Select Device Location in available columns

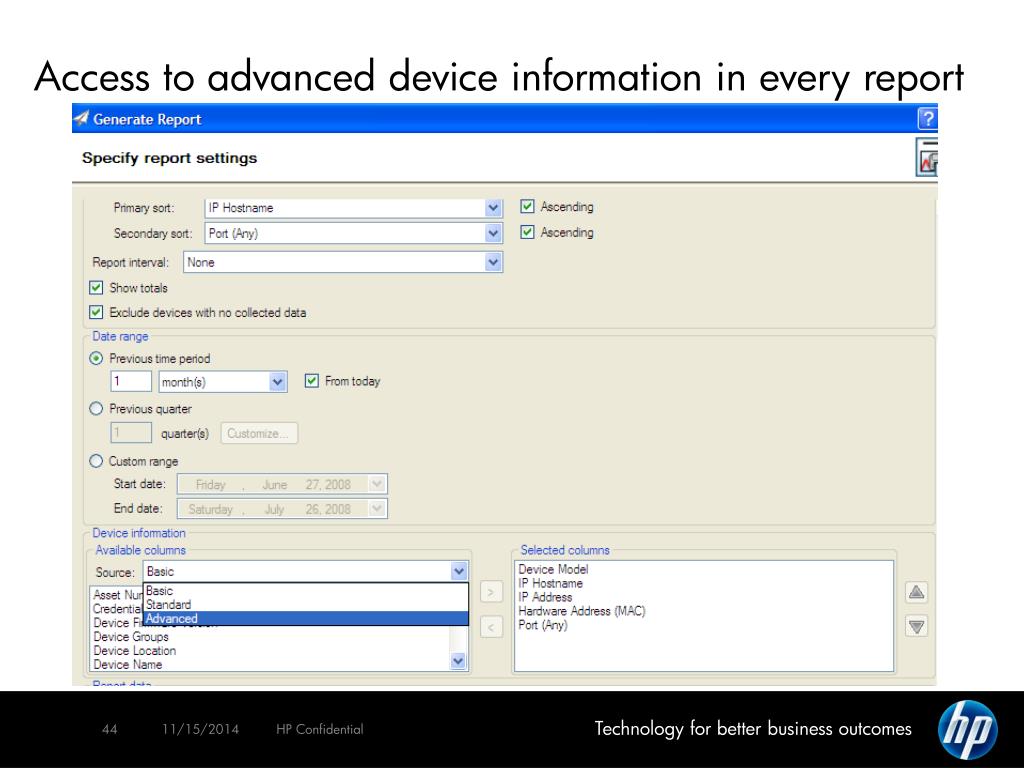coord(135,650)
